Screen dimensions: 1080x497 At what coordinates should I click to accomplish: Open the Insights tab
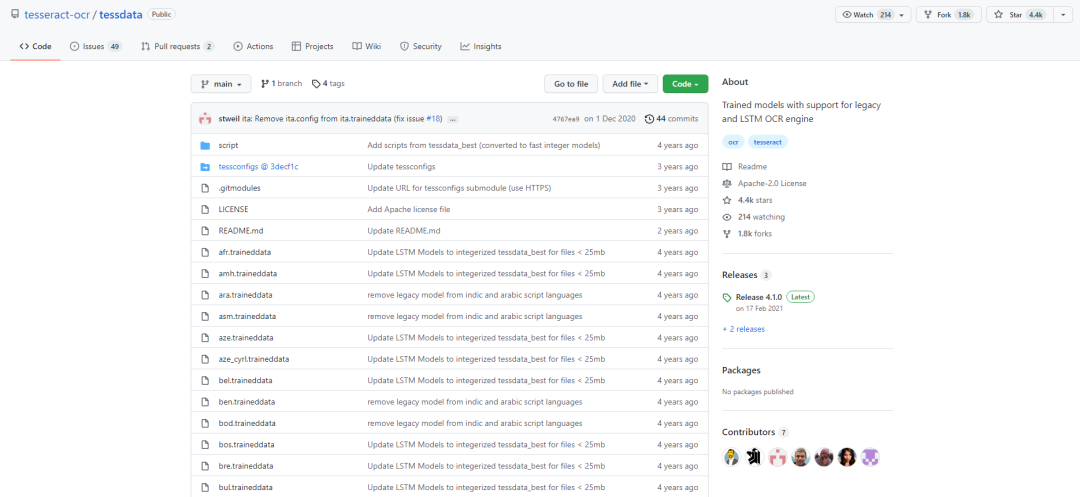[x=481, y=46]
